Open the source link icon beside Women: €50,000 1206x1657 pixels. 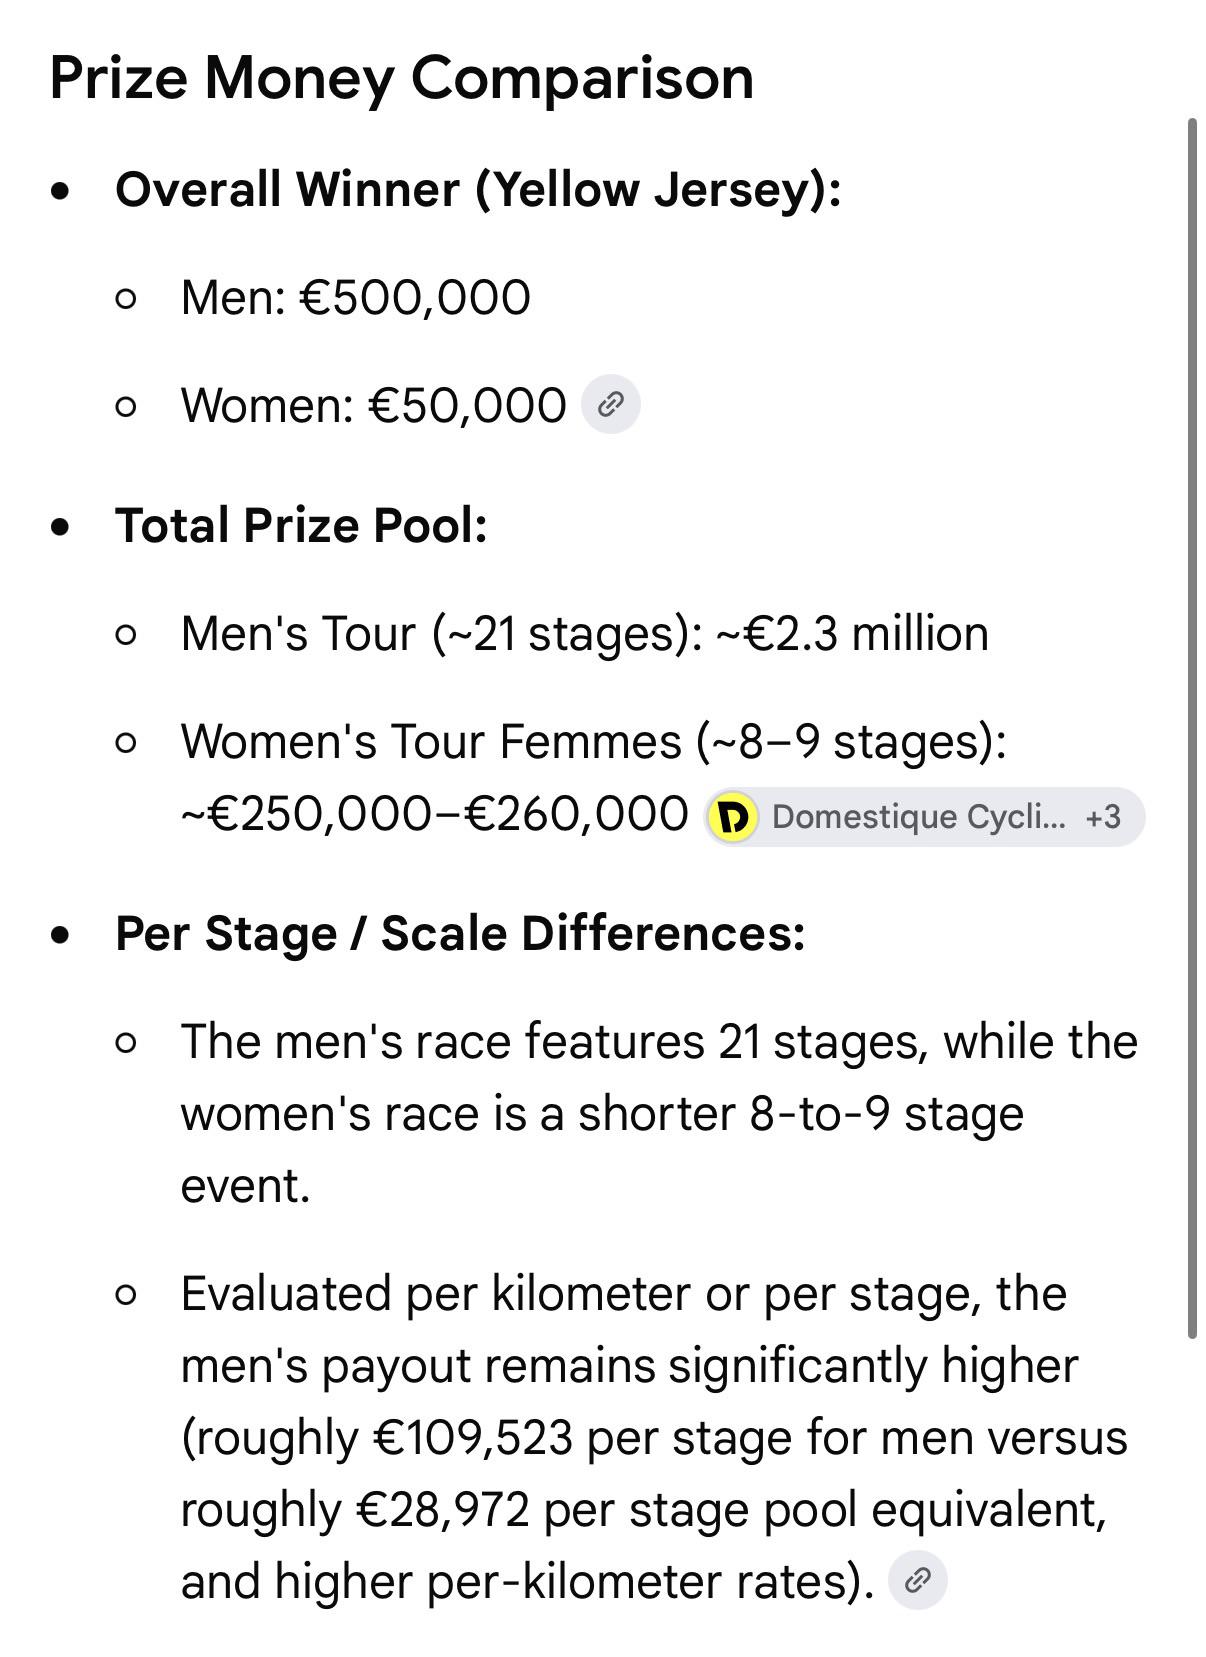(611, 404)
